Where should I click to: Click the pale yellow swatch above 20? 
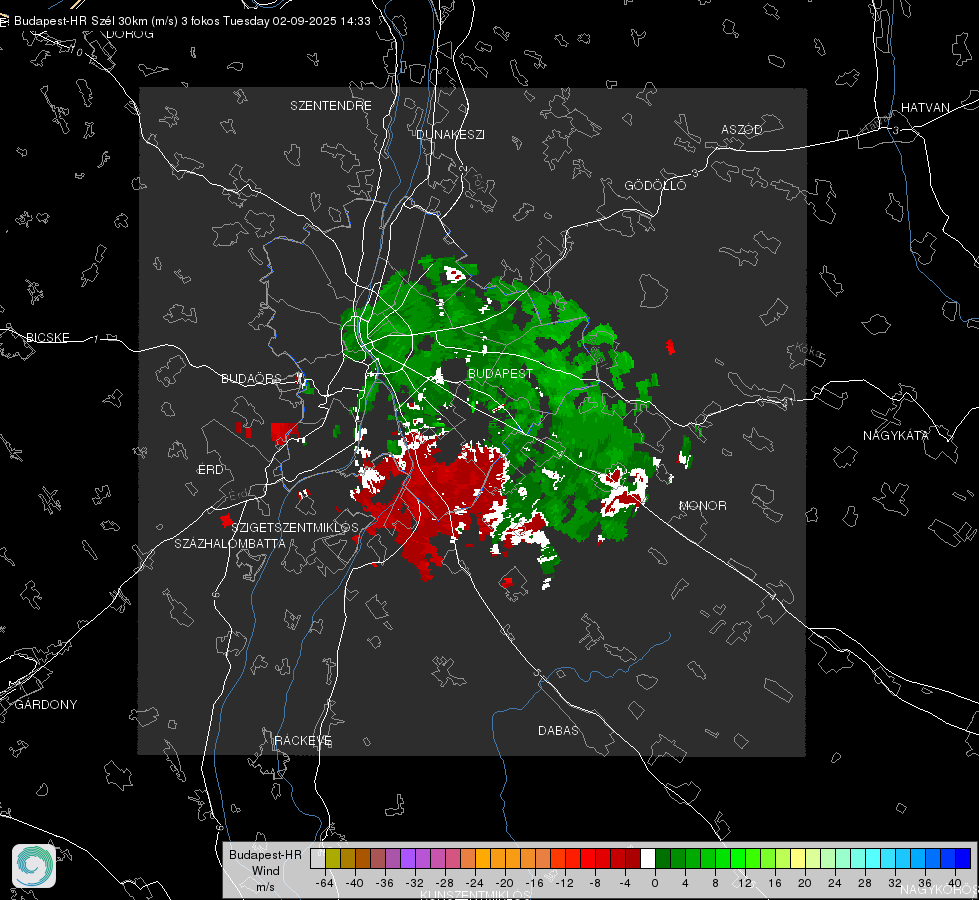pyautogui.click(x=798, y=859)
